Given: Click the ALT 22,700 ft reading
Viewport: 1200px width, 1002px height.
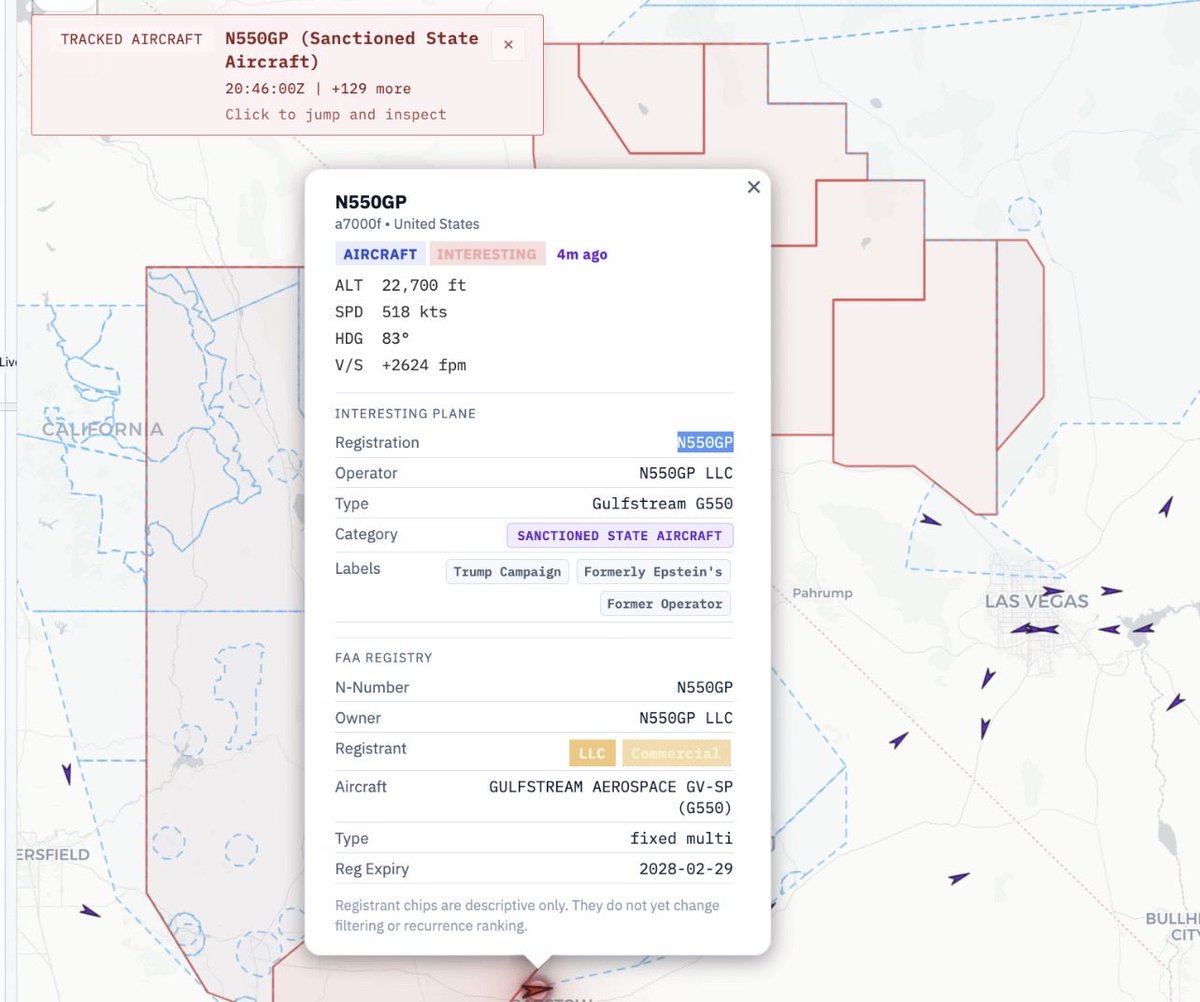Looking at the screenshot, I should click(401, 285).
